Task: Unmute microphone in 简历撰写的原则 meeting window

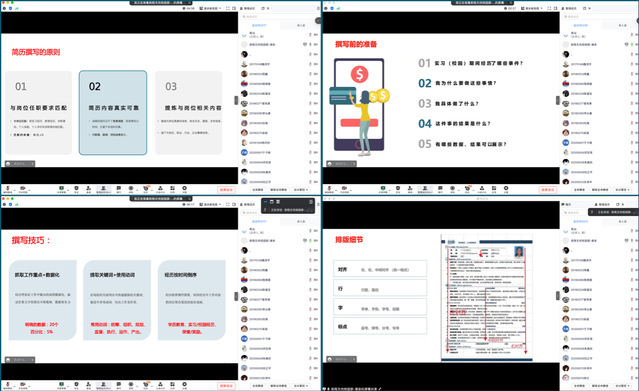Action: coord(7,189)
